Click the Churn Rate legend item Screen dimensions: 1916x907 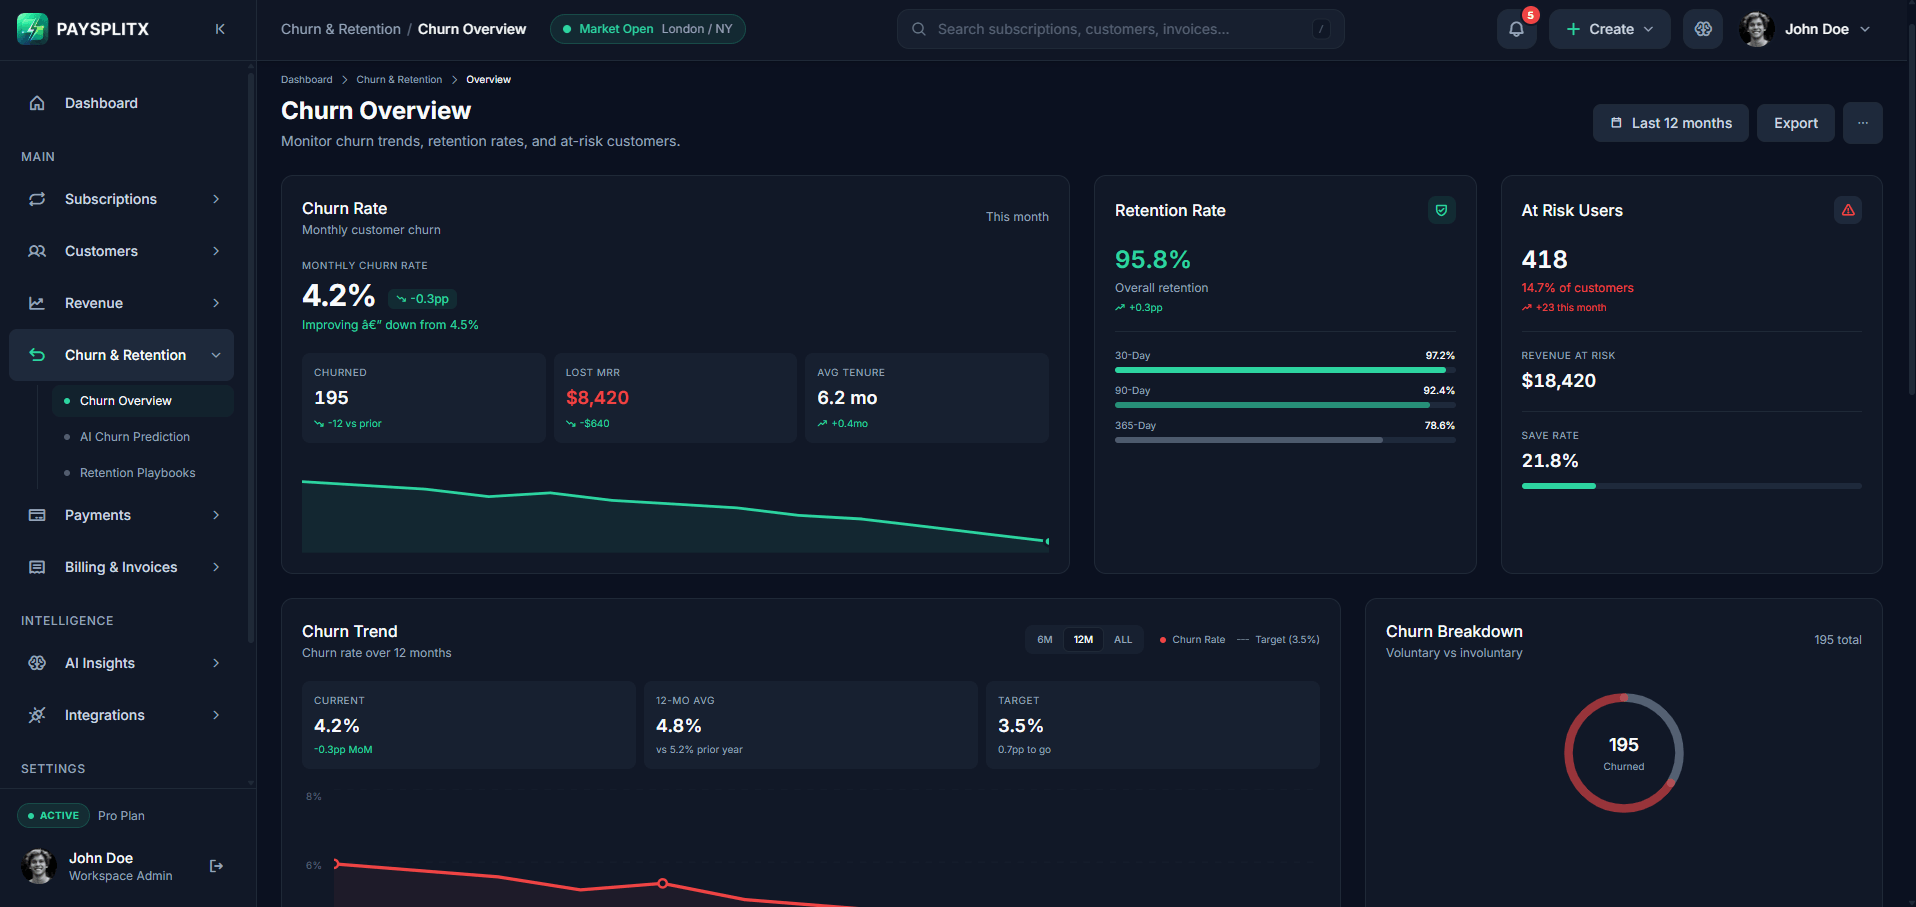point(1192,640)
